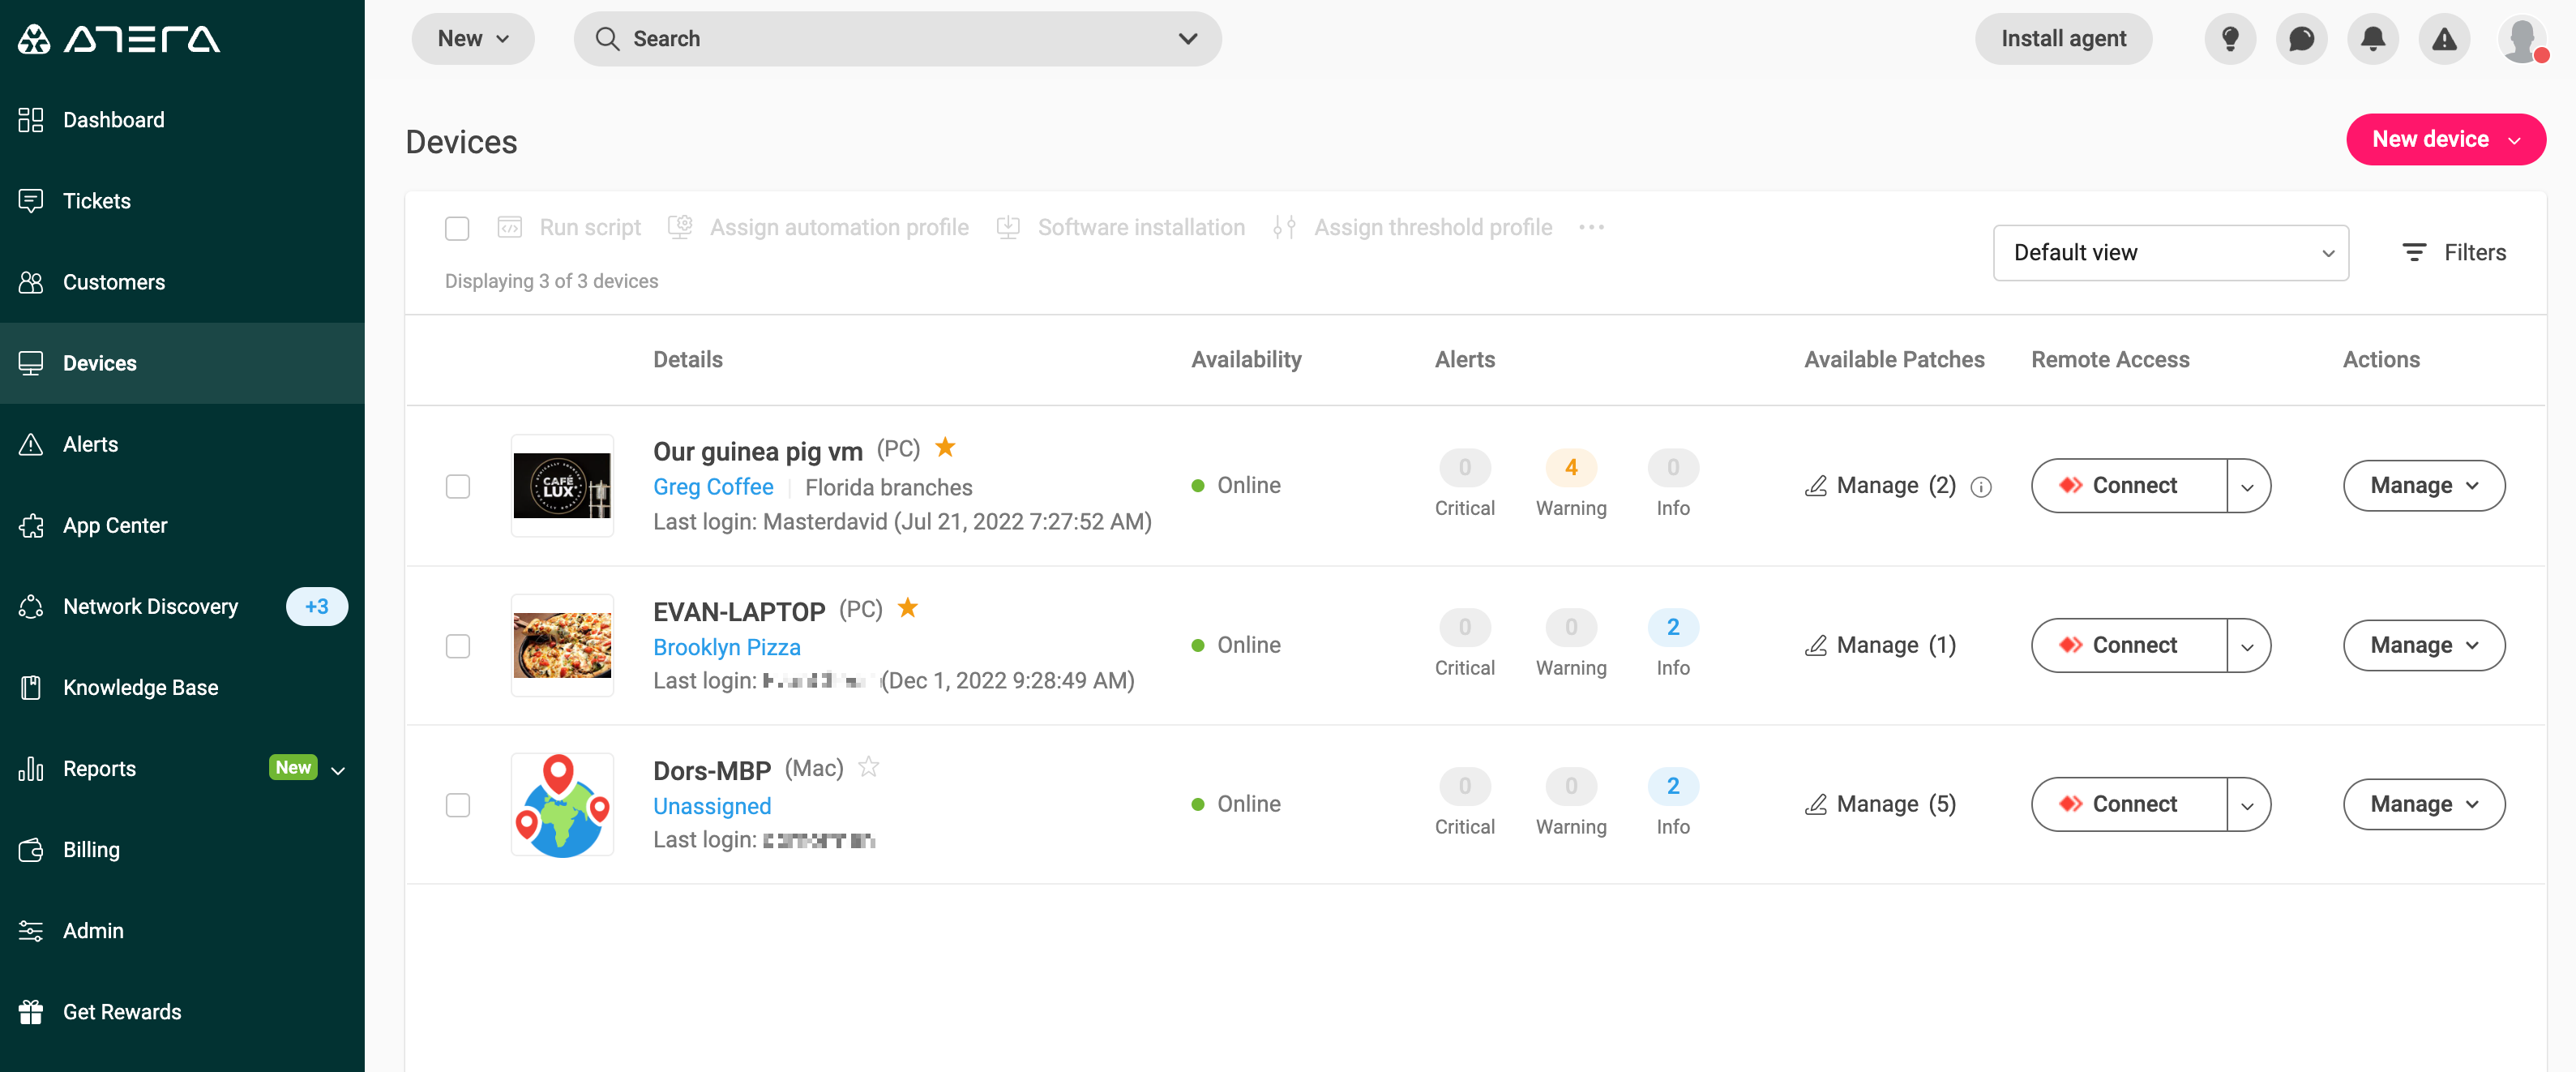Open Network Discovery
This screenshot has height=1072, width=2576.
click(x=150, y=606)
